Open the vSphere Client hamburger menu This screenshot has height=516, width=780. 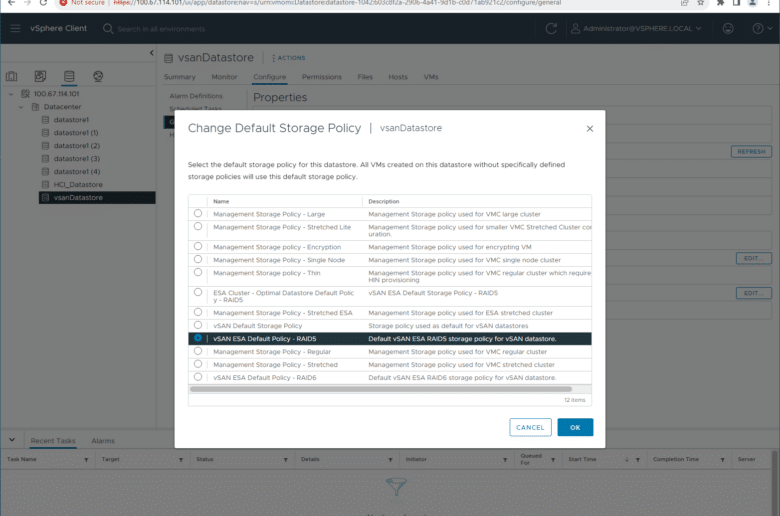point(15,28)
